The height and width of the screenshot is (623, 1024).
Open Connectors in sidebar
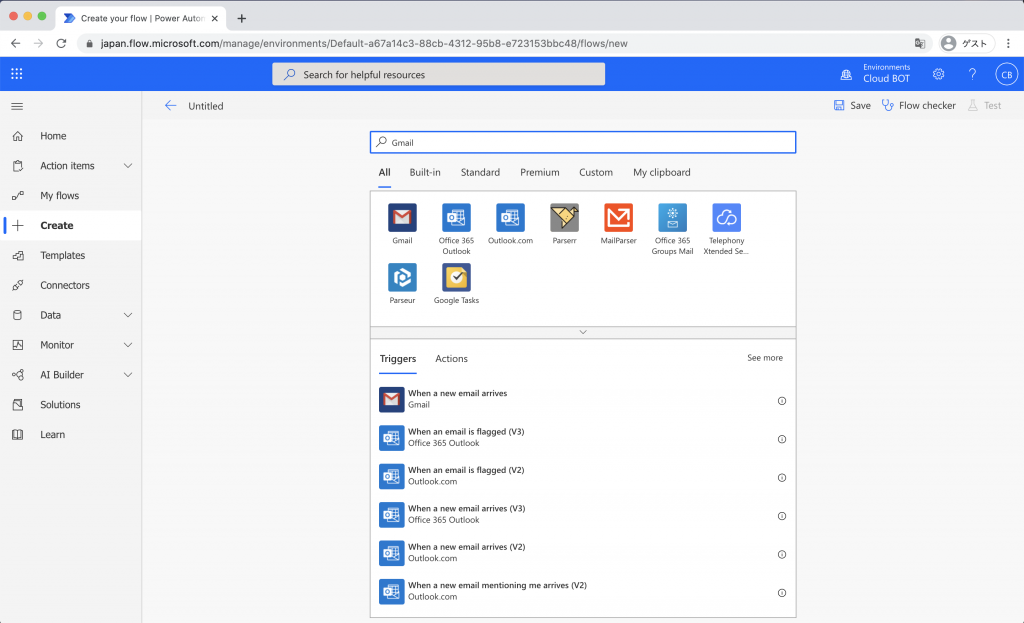(71, 285)
